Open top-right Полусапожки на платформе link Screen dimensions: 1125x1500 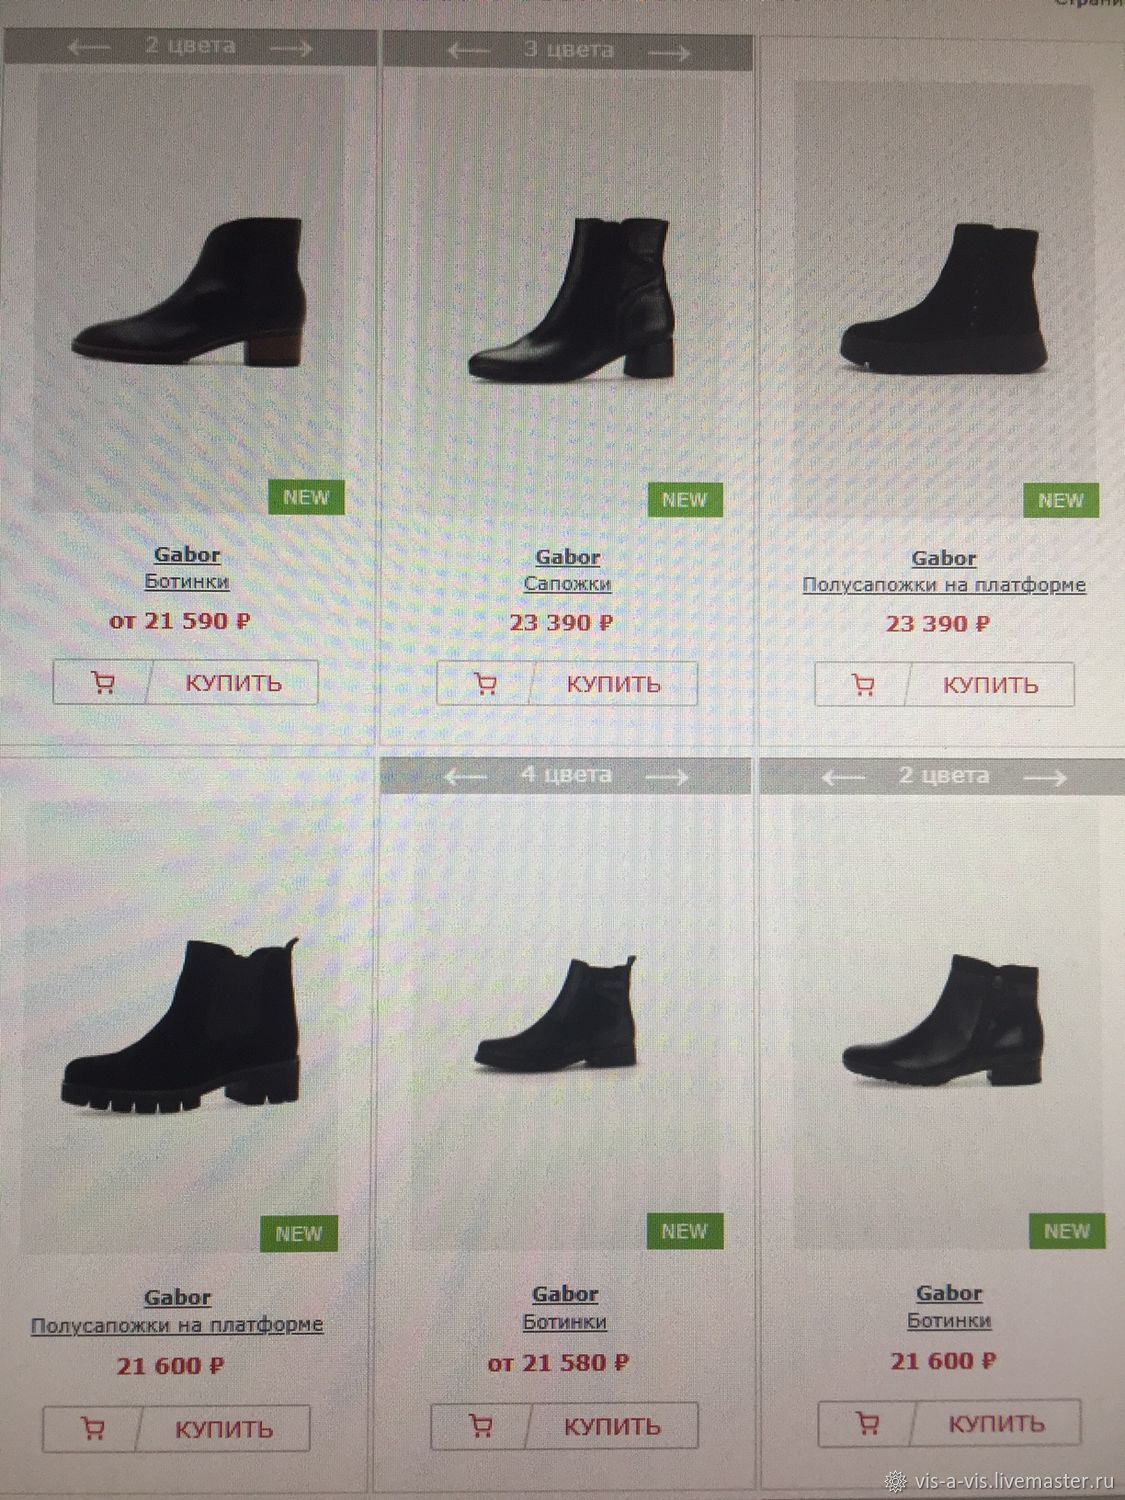pyautogui.click(x=944, y=585)
